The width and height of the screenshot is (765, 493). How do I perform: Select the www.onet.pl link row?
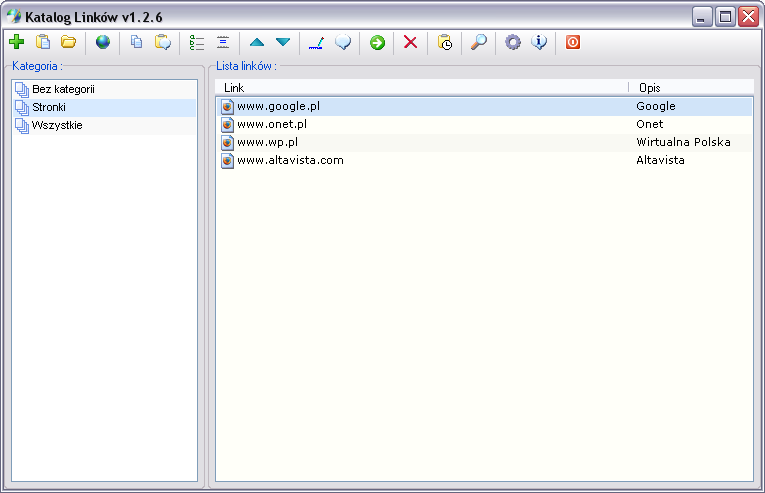271,124
